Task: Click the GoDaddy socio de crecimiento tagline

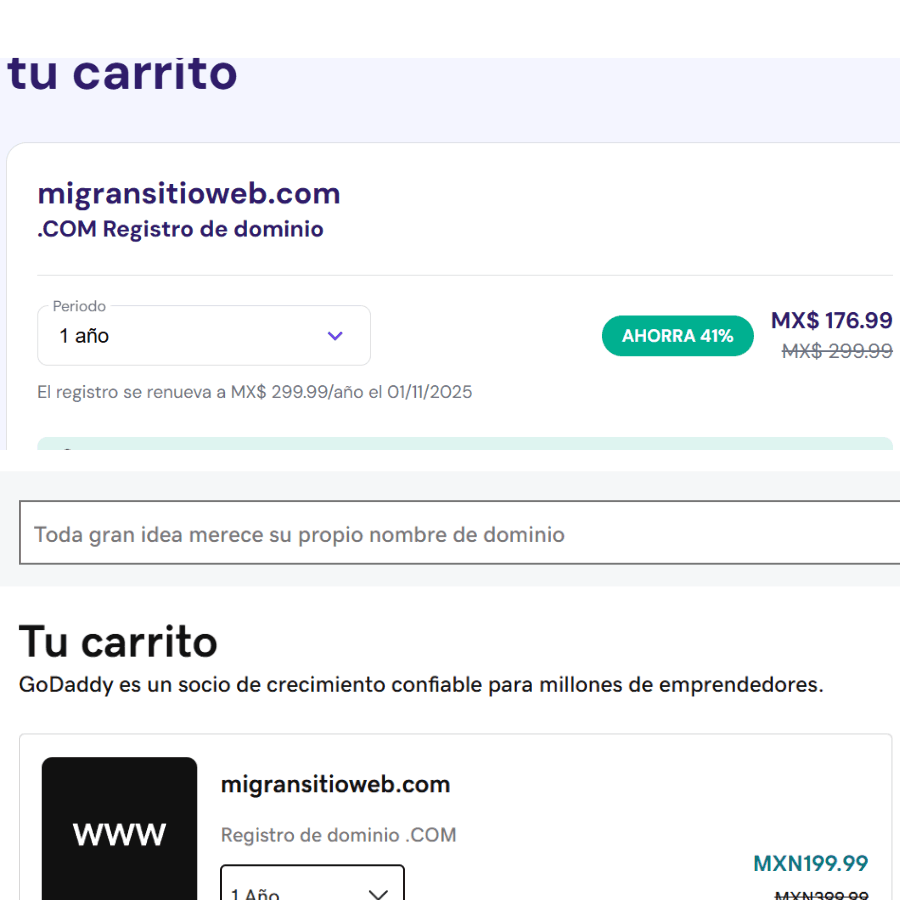Action: 421,685
